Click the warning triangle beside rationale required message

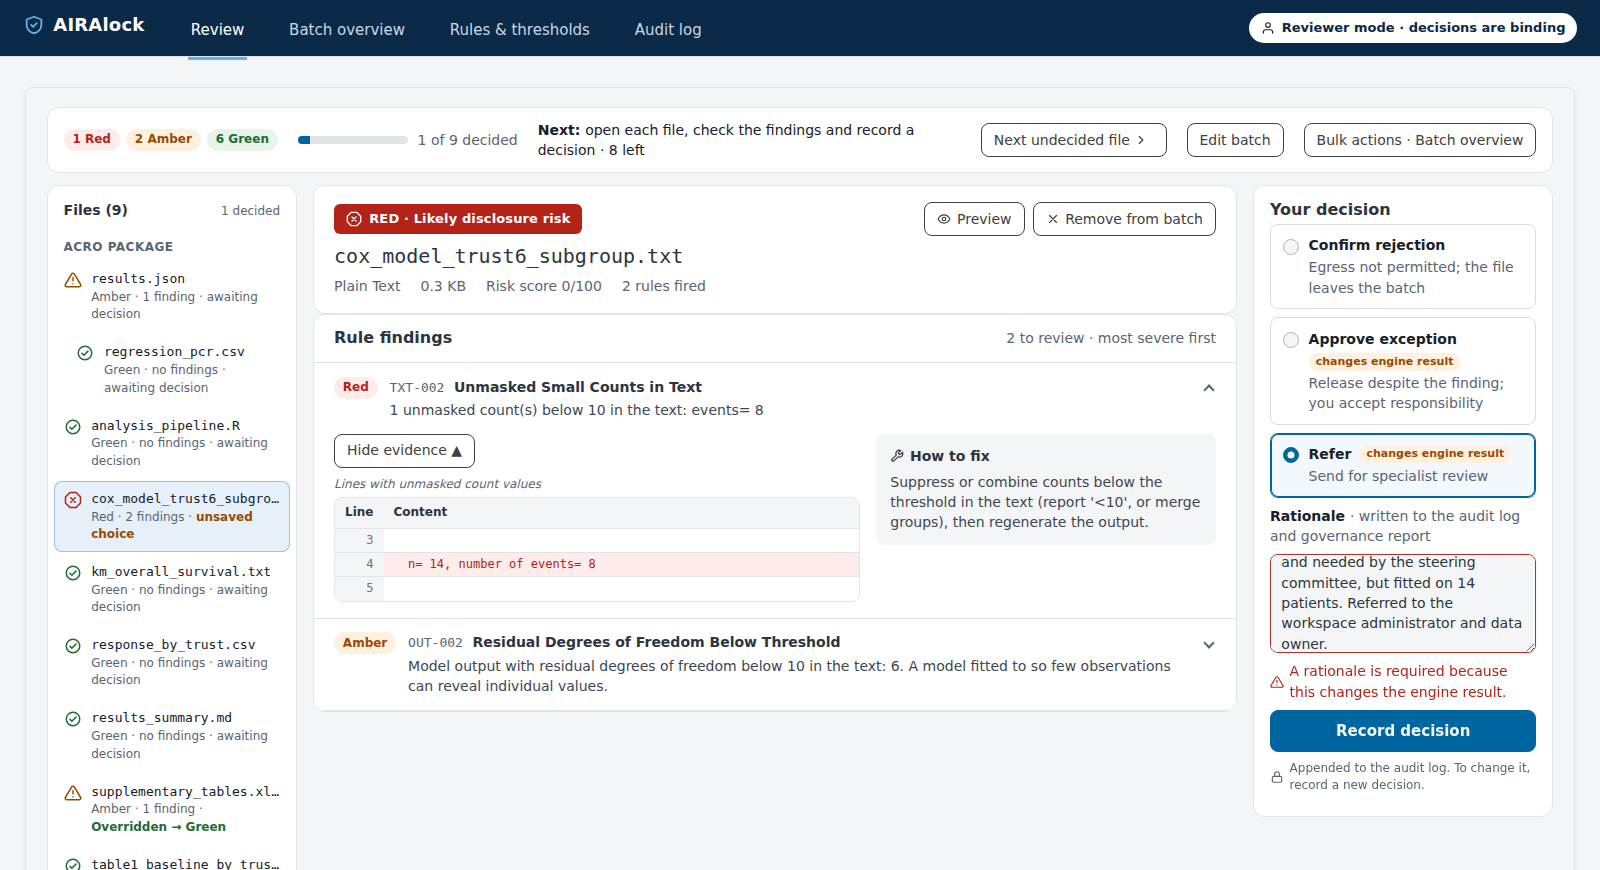1277,682
